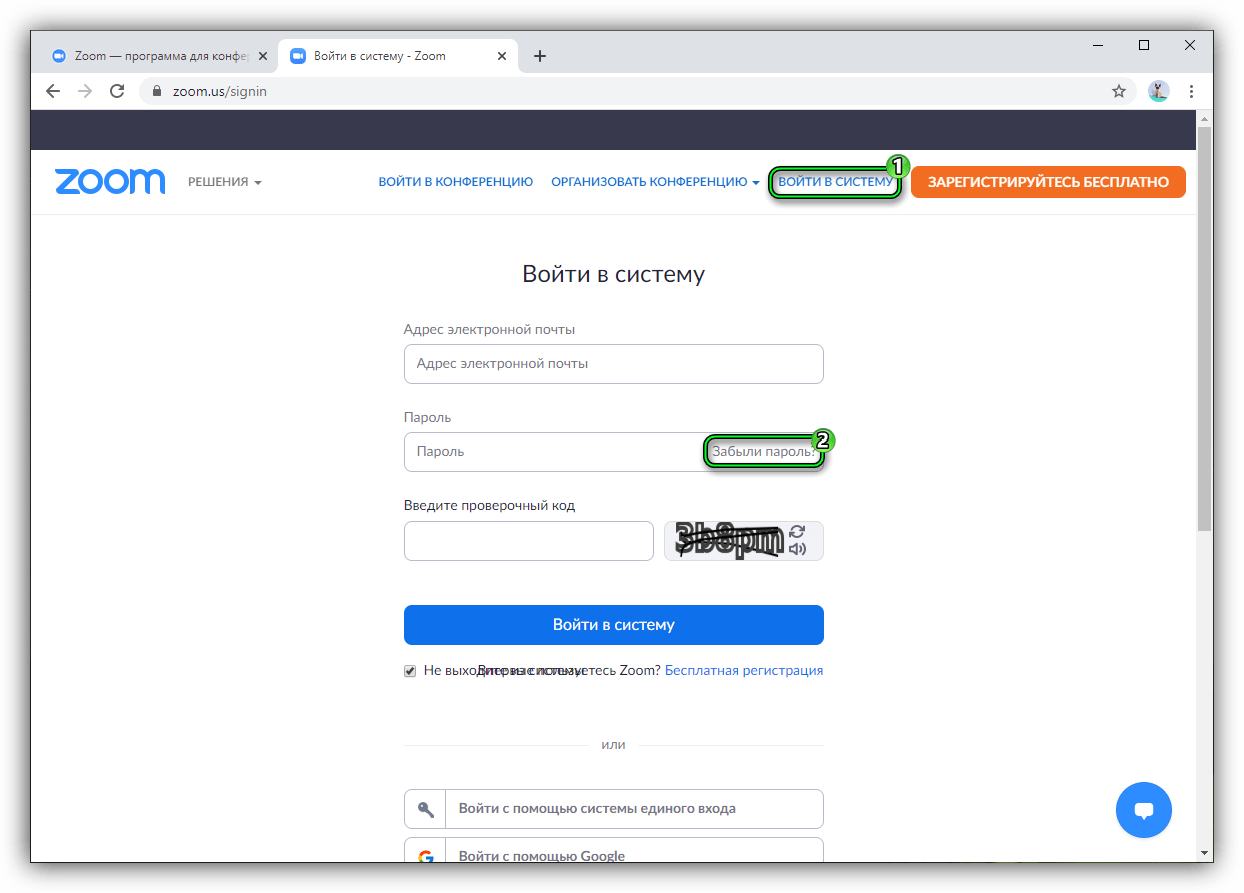Minimize the Chrome window
Screen dimensions: 1244x893
click(x=1098, y=45)
